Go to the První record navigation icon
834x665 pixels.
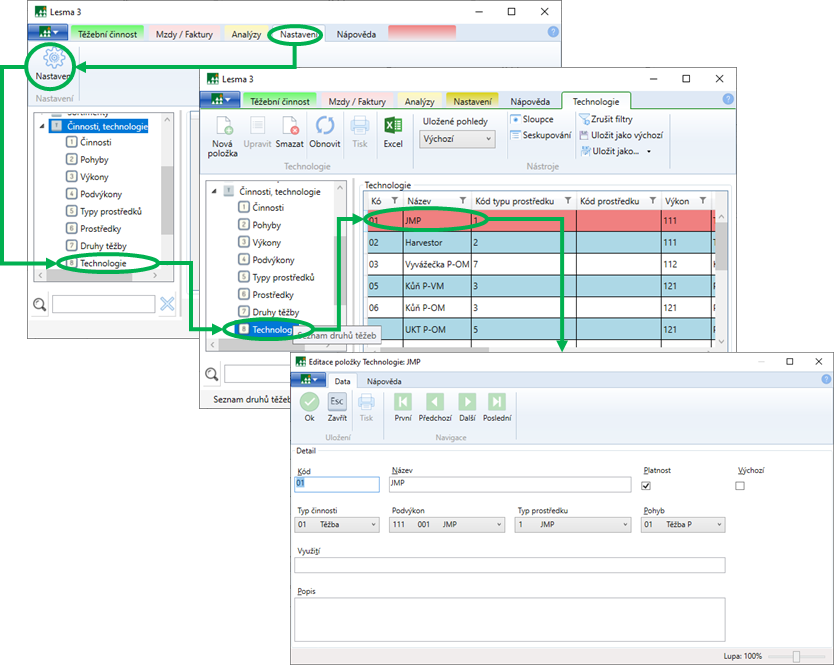pos(403,402)
